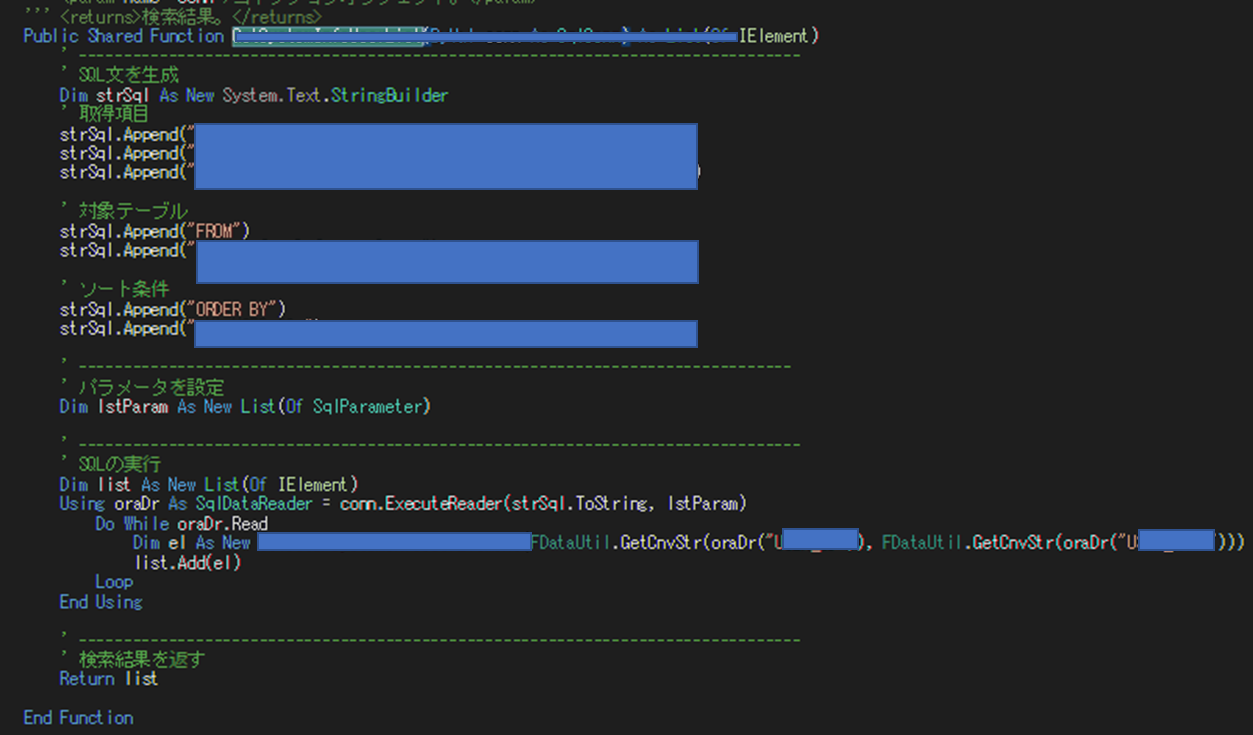Click 'Dim list As New List(Of IElement)' line
Image resolution: width=1253 pixels, height=735 pixels.
coord(209,485)
